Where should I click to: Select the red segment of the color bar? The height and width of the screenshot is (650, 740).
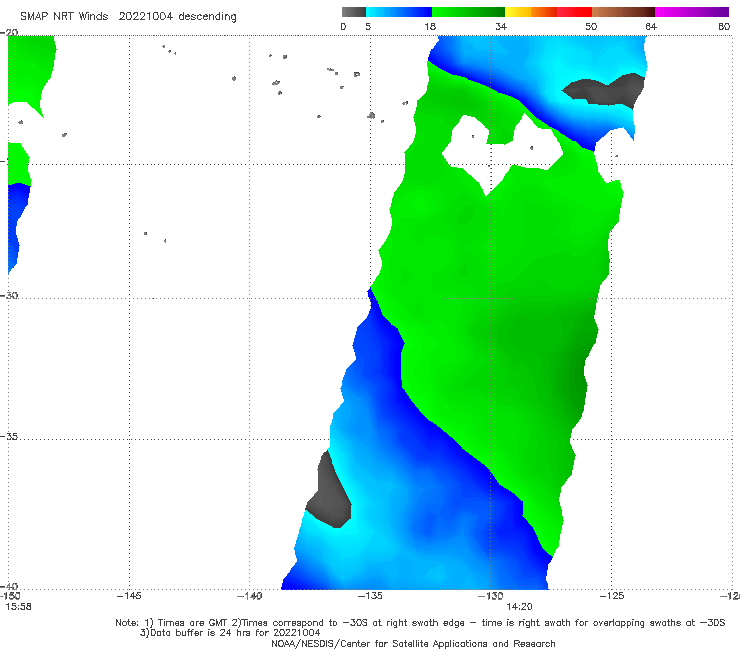pos(574,12)
